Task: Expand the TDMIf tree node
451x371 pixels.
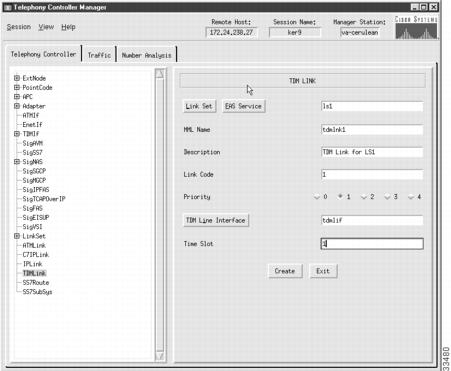Action: coord(17,134)
